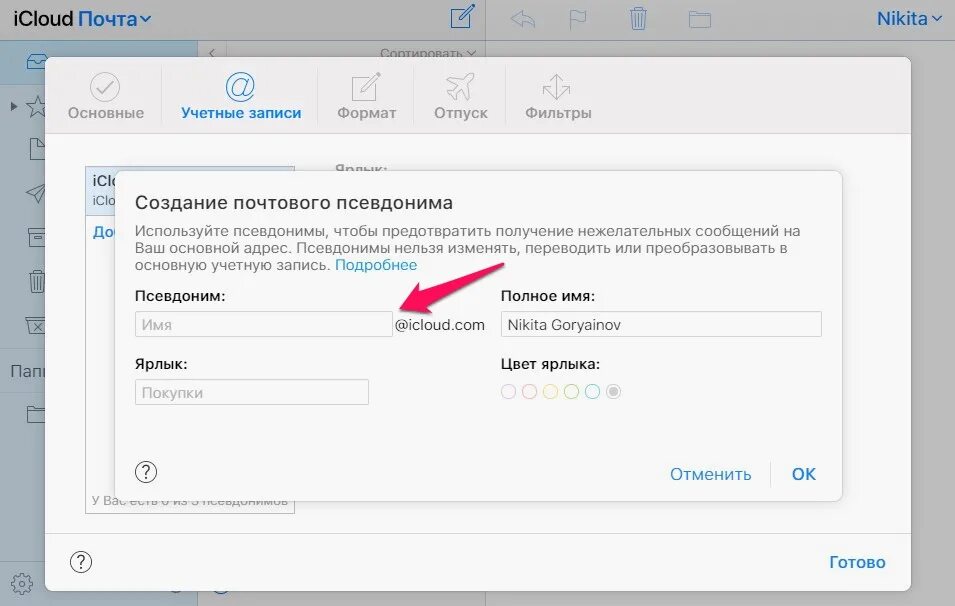Open the Отпуск tab
The width and height of the screenshot is (955, 606).
(460, 96)
